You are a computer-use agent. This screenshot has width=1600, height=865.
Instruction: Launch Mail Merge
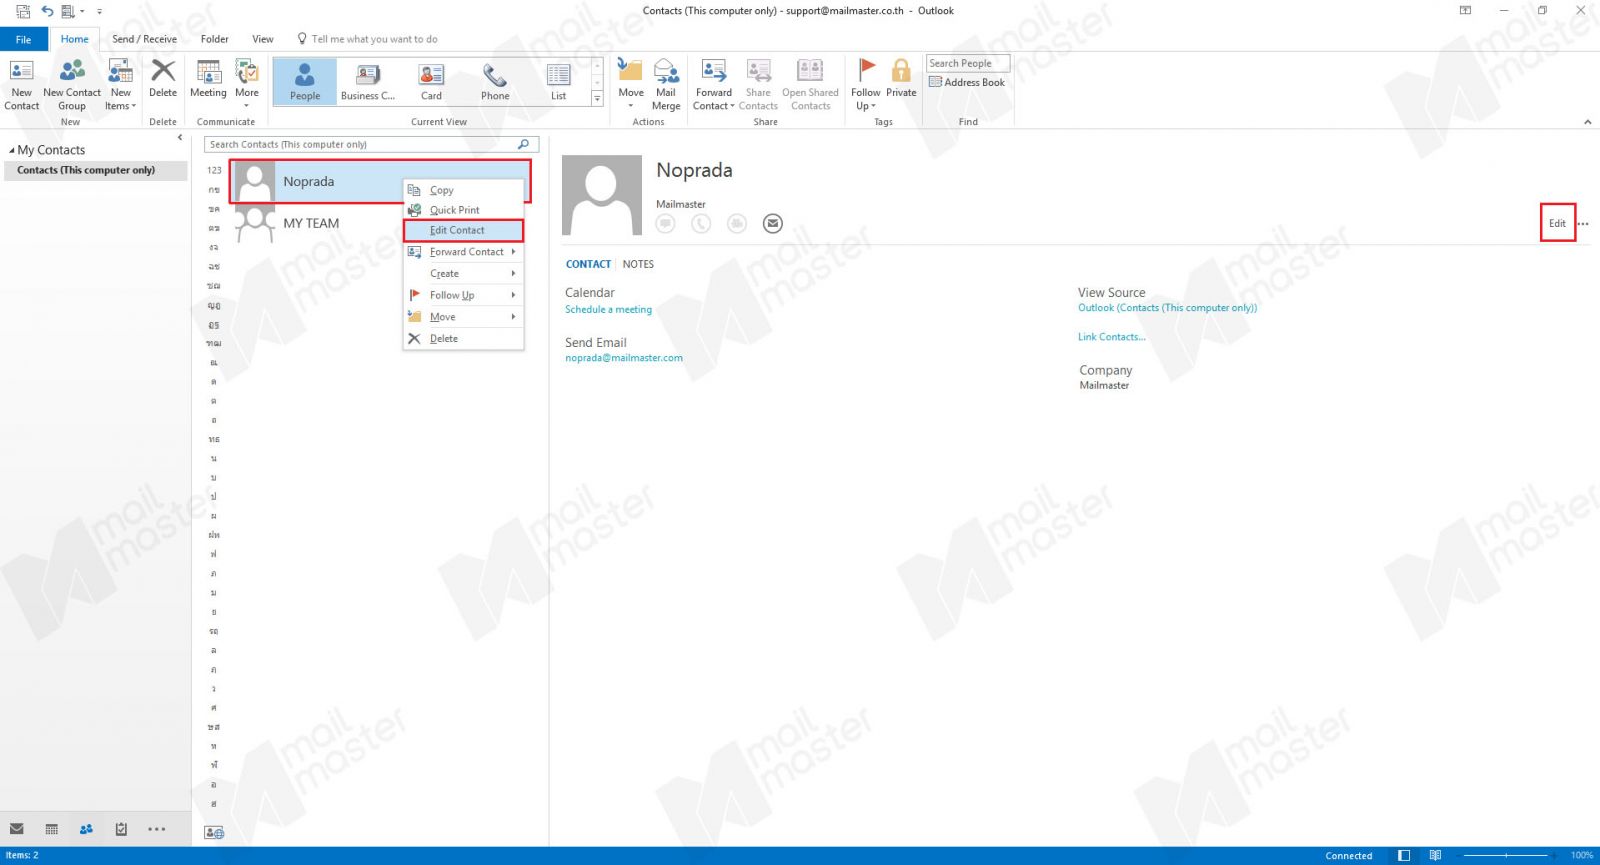click(x=666, y=84)
